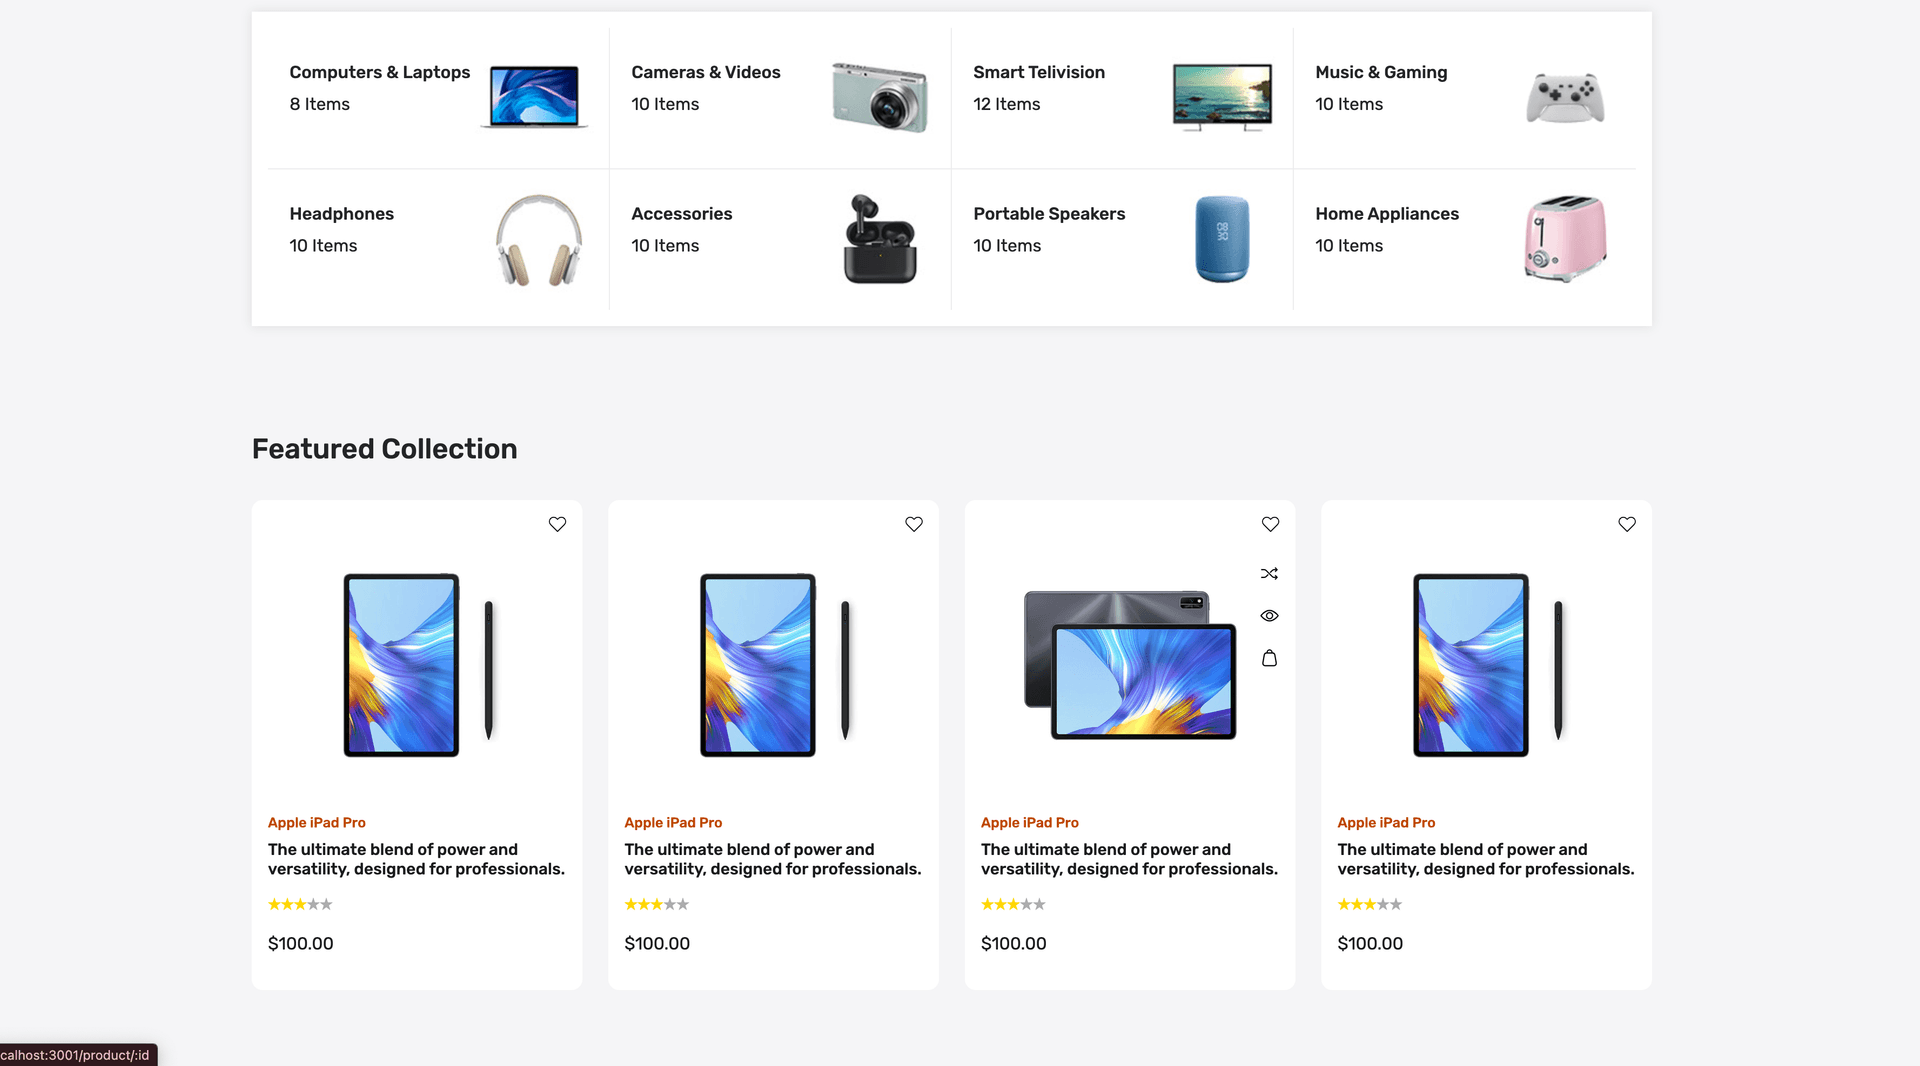Screen dimensions: 1920x1066
Task: Click the pink toaster Home Appliances image
Action: click(x=1565, y=240)
